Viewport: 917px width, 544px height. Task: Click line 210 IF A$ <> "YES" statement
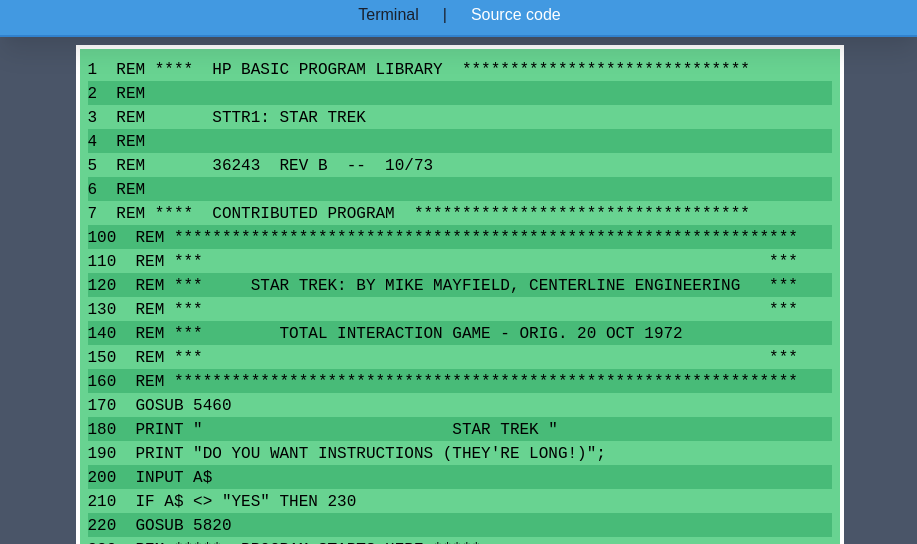tap(460, 501)
